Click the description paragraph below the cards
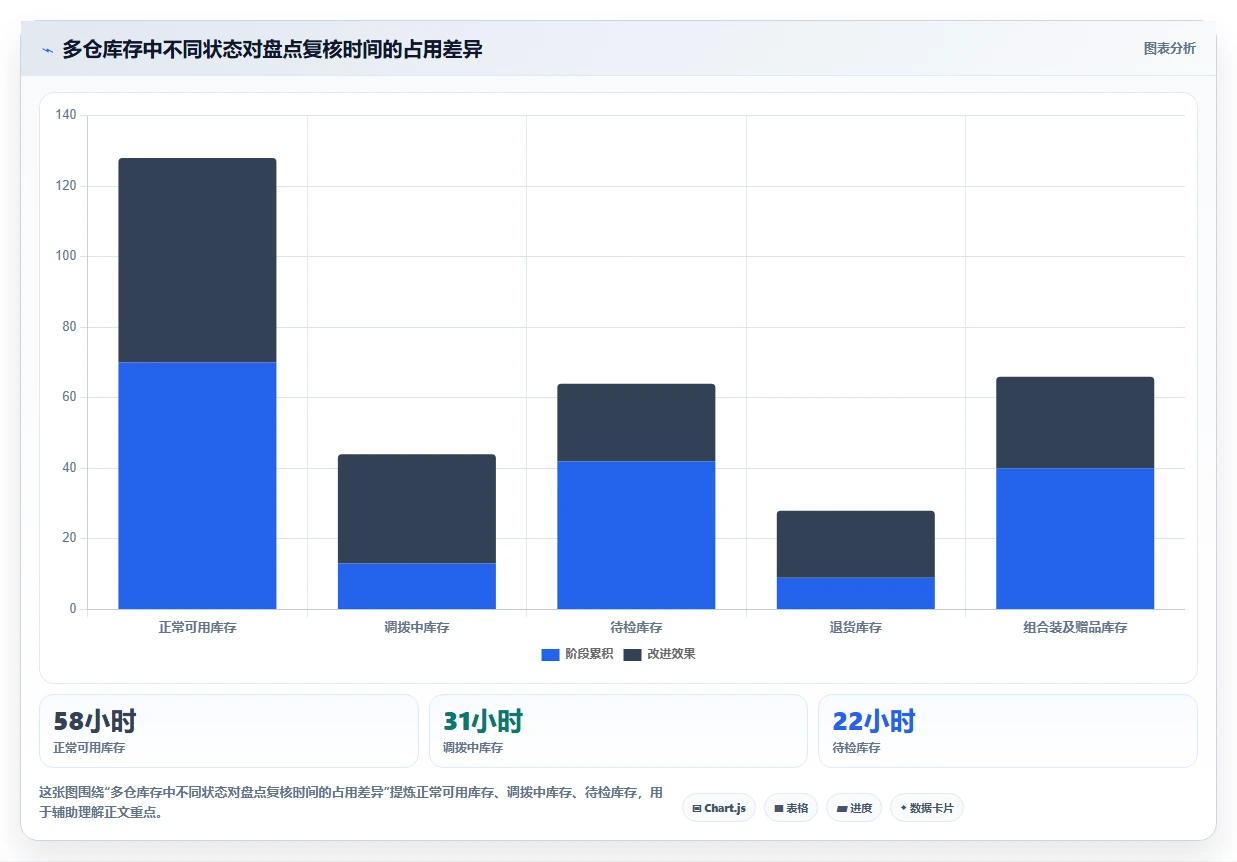 pos(351,802)
